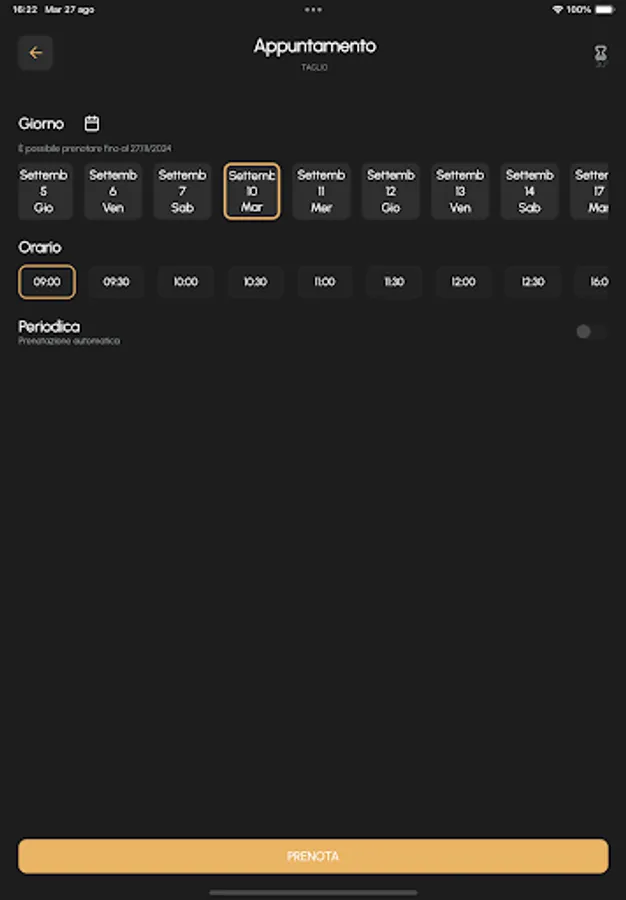The width and height of the screenshot is (626, 900).
Task: Pick the 12:00 time slot
Action: point(463,282)
